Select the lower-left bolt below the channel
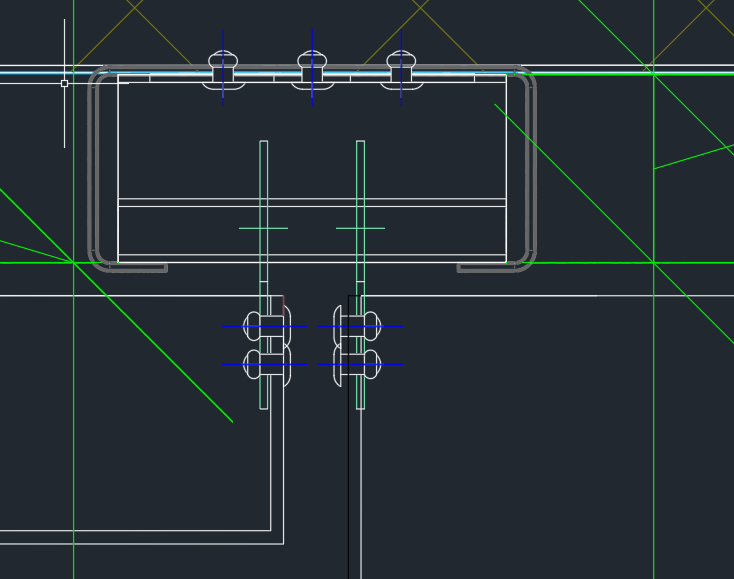 265,364
